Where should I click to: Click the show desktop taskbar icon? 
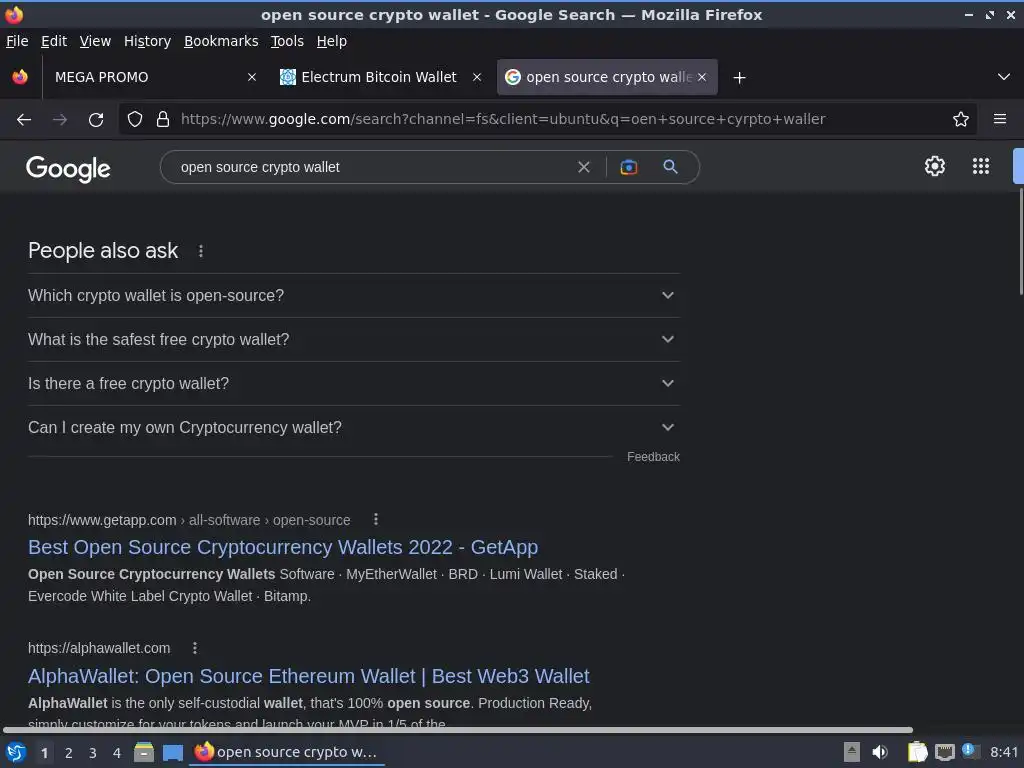pyautogui.click(x=172, y=753)
